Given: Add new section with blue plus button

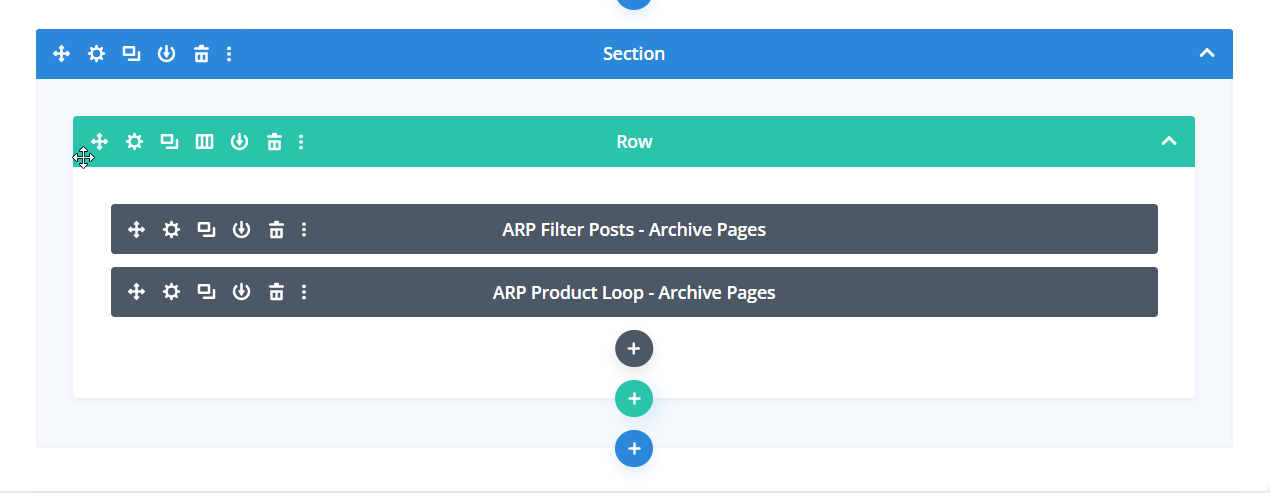Looking at the screenshot, I should point(634,449).
